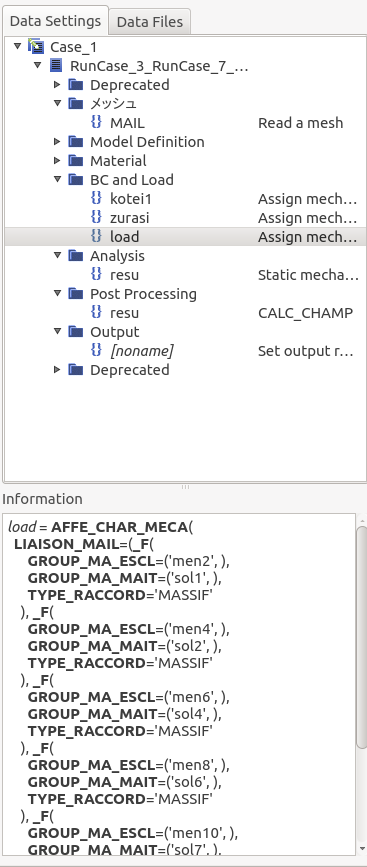367x867 pixels.
Task: Click the Model Definition folder icon
Action: tap(76, 142)
